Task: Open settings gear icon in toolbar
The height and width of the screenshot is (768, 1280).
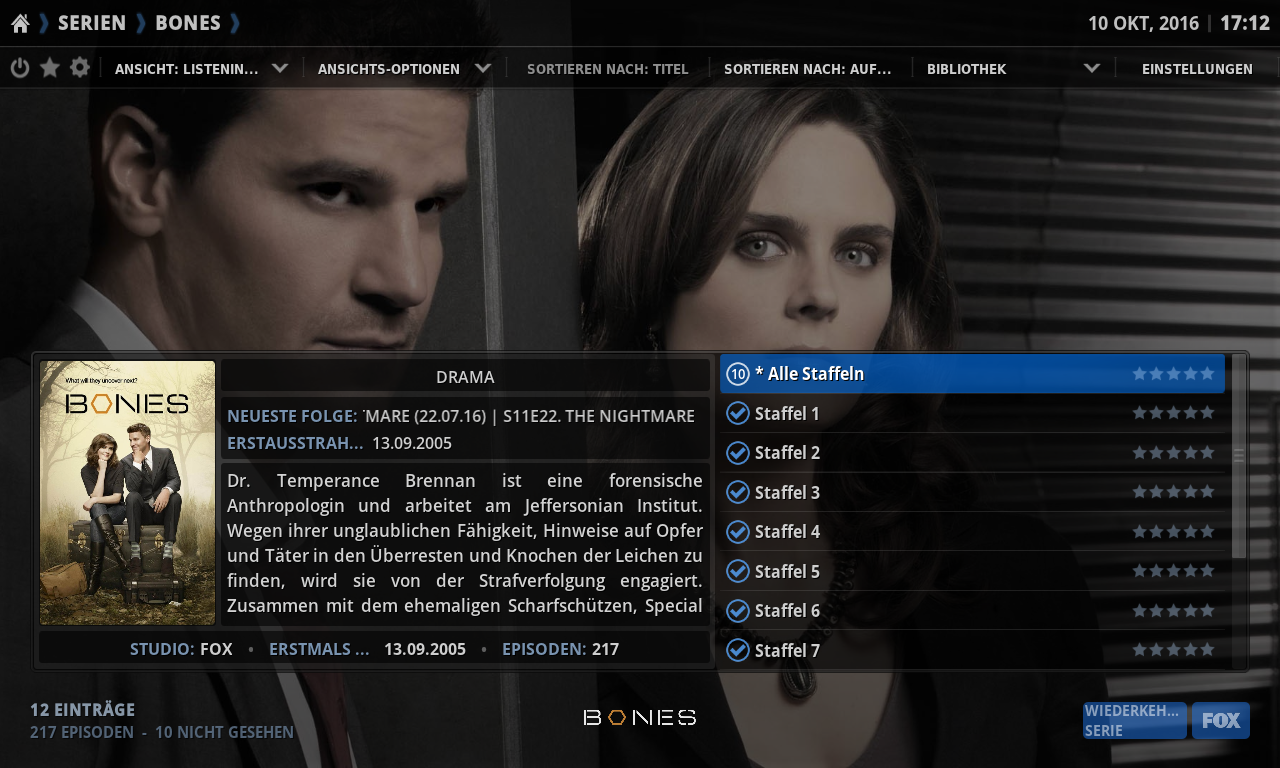Action: [80, 68]
